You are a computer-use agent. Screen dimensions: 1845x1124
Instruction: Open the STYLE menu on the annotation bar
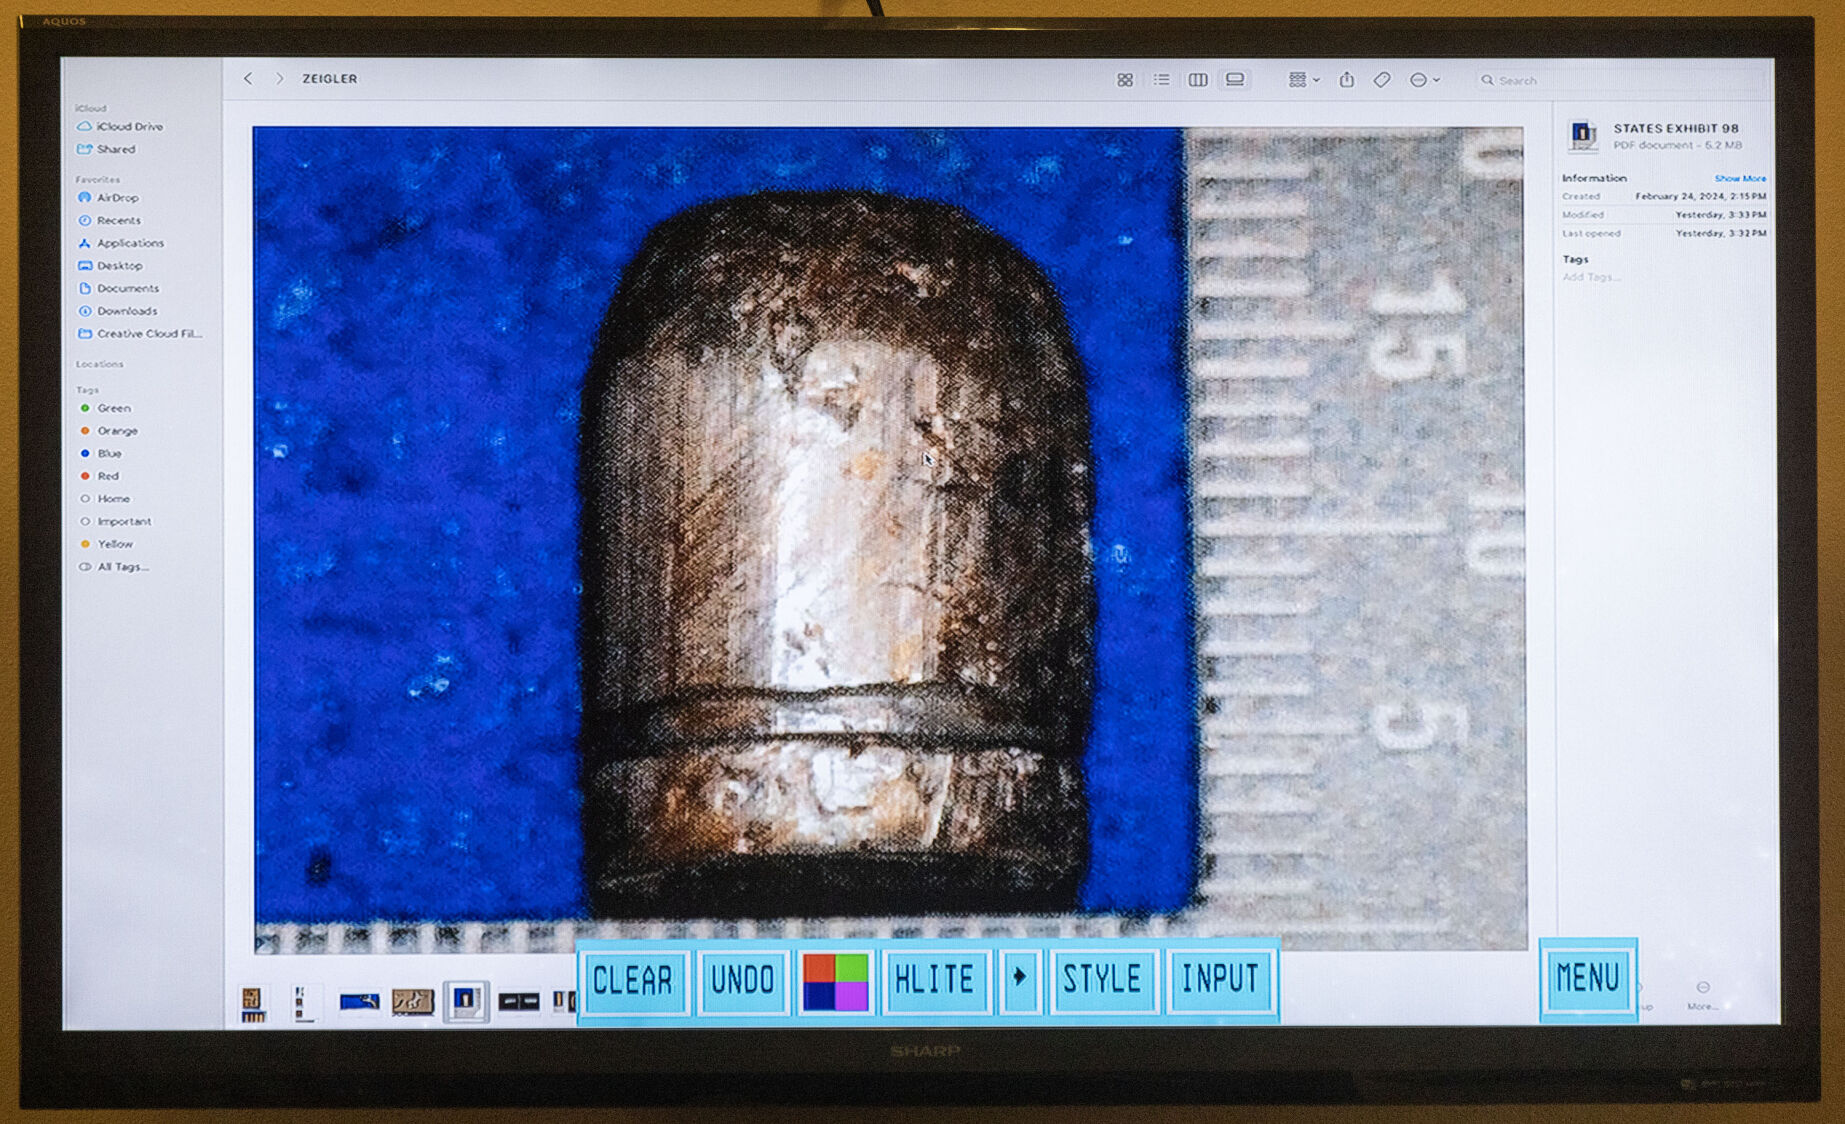[x=1102, y=981]
